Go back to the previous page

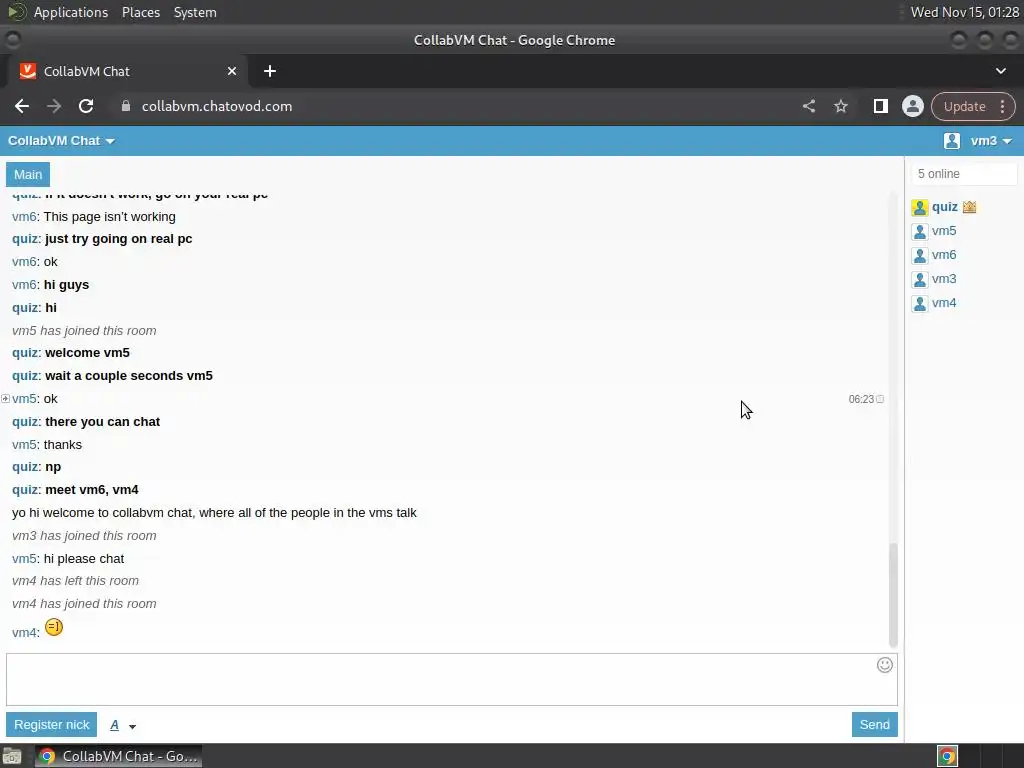pyautogui.click(x=22, y=106)
